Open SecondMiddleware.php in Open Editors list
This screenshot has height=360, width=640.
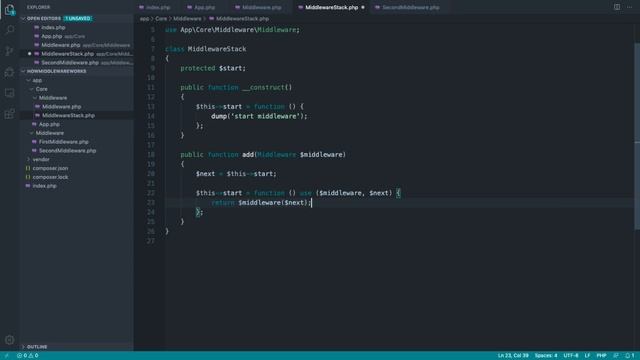click(70, 63)
